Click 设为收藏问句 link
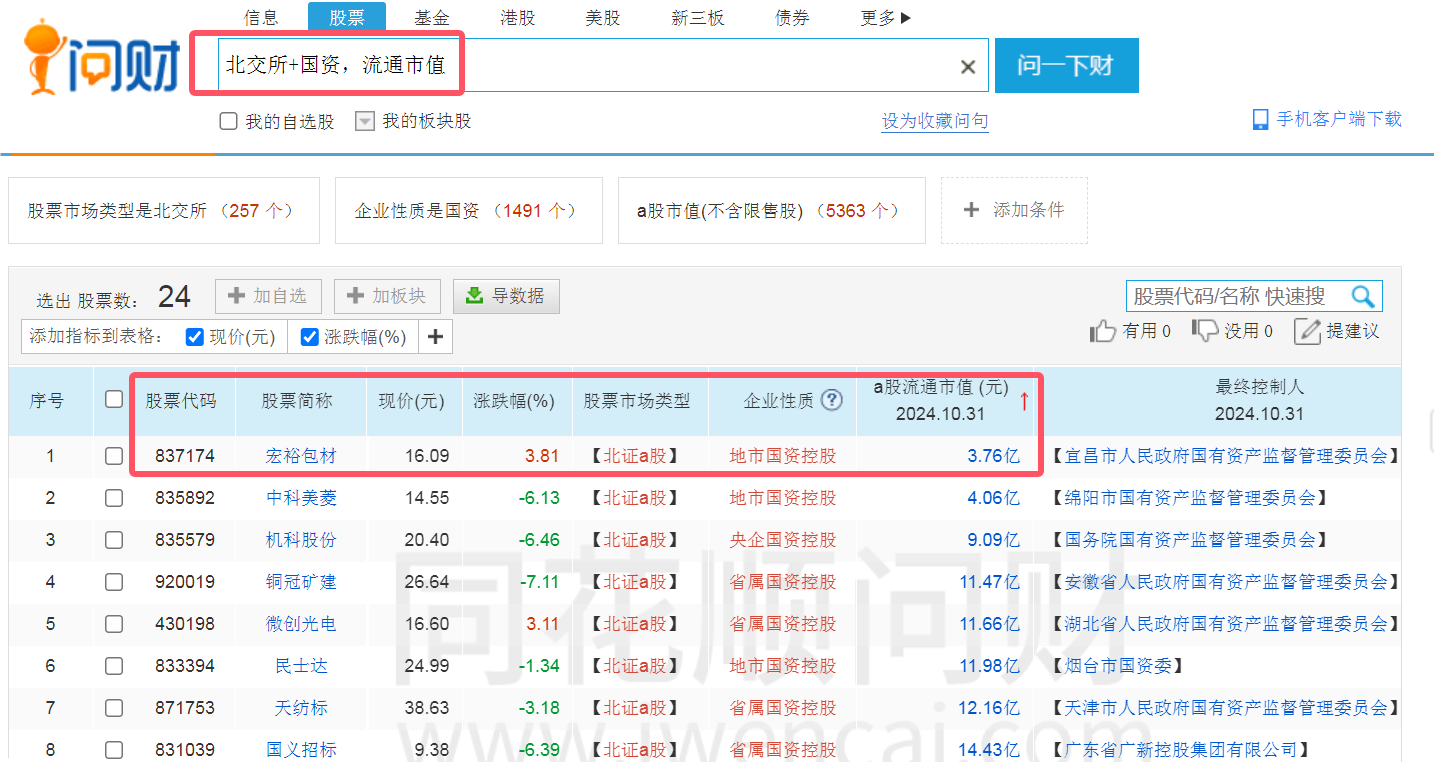The height and width of the screenshot is (762, 1434). coord(935,121)
